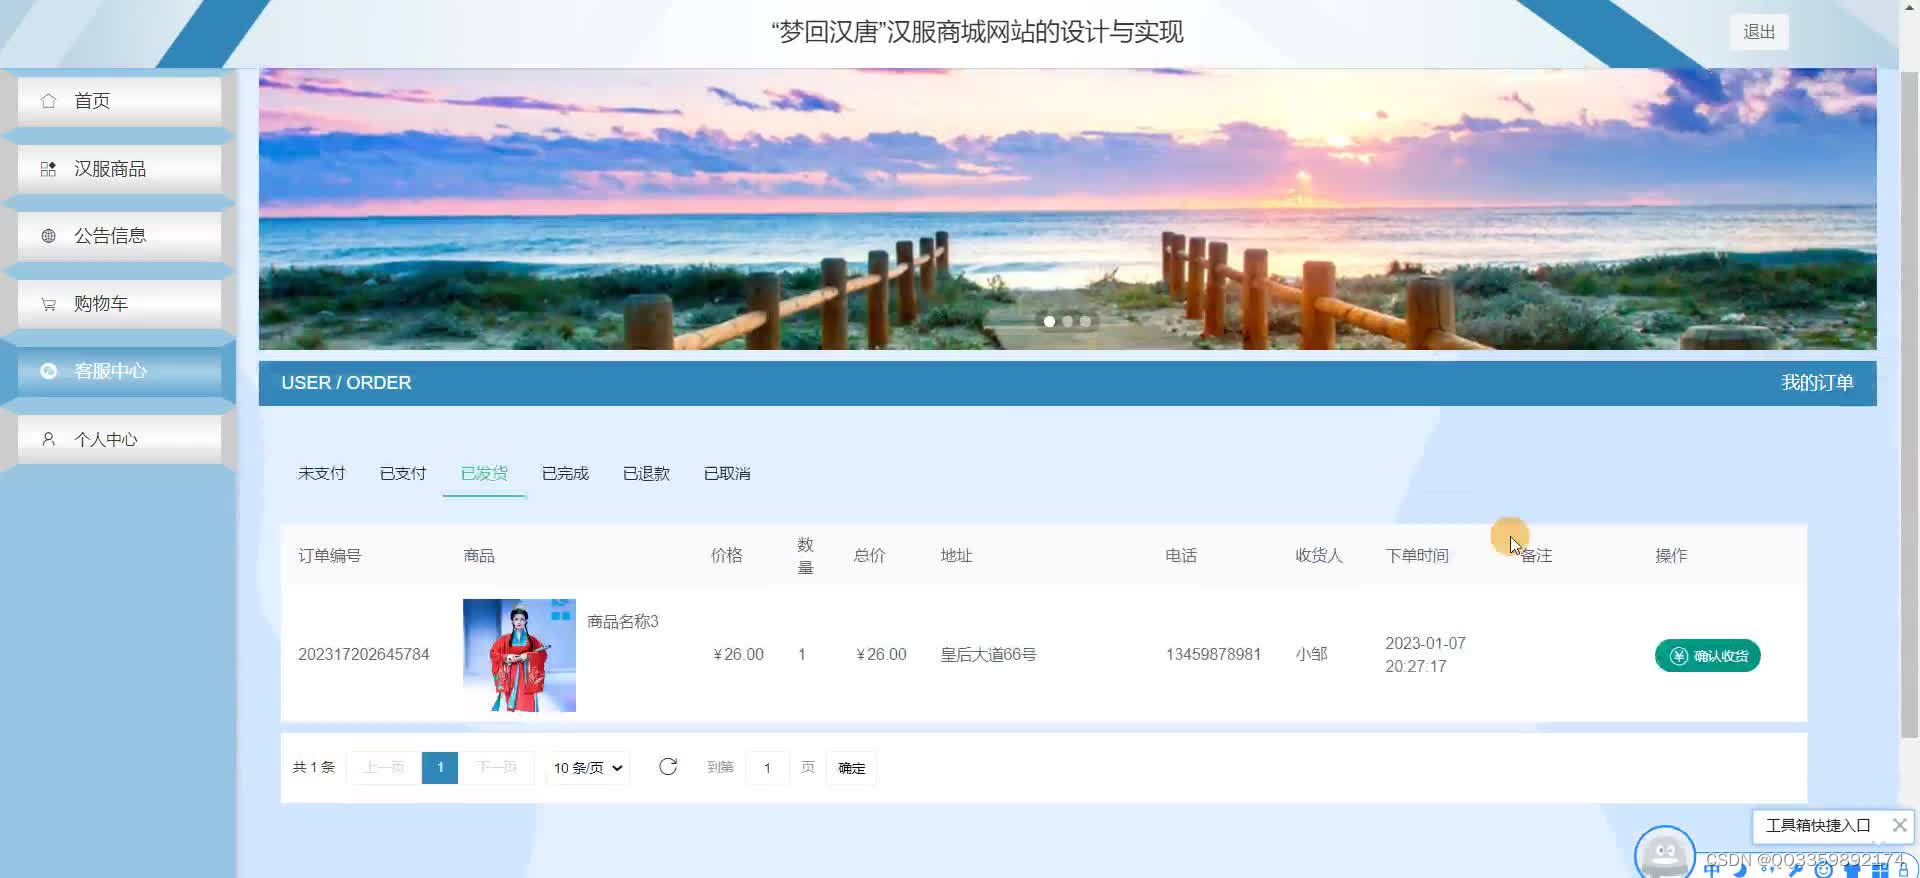Click the 订单编号 column header

[329, 555]
